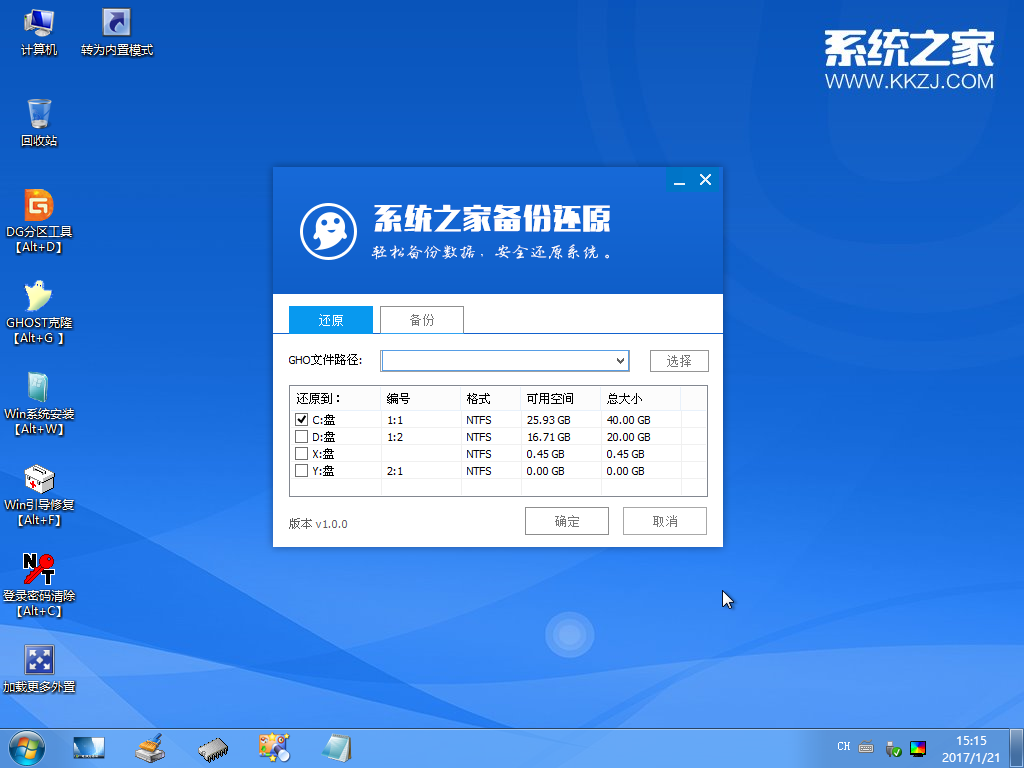
Task: Open 加载更多外置 to load more tools
Action: tap(38, 660)
